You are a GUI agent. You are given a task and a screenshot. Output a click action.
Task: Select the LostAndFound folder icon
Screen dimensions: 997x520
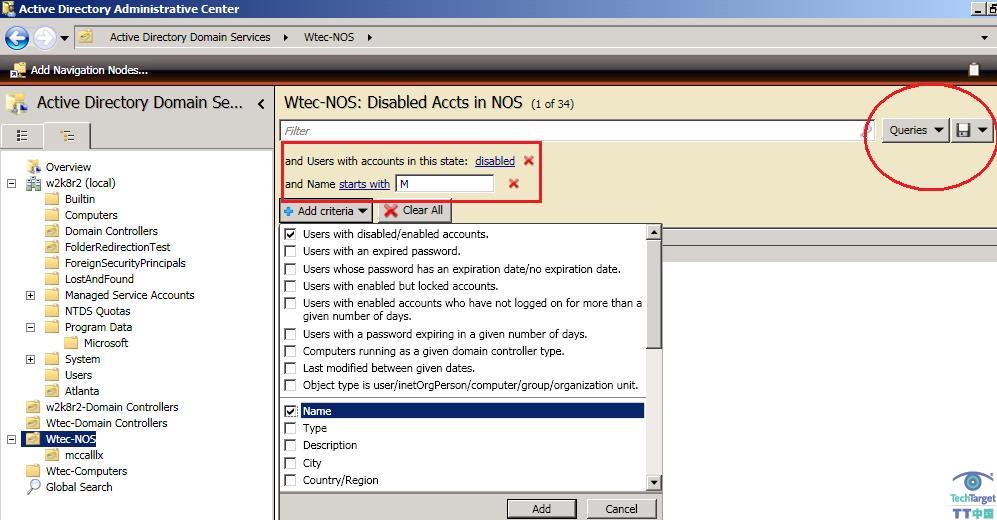[x=52, y=279]
